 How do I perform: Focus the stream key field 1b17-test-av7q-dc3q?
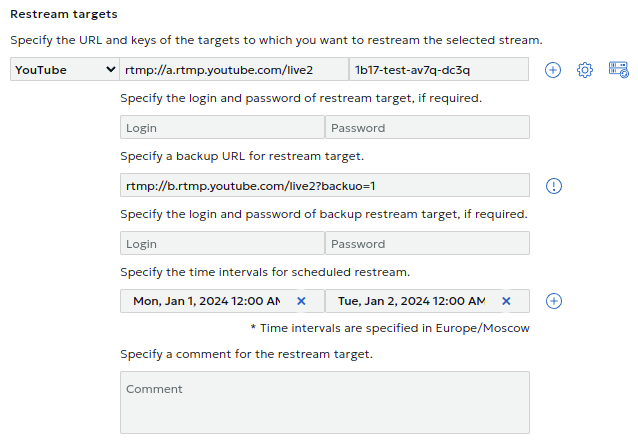438,70
